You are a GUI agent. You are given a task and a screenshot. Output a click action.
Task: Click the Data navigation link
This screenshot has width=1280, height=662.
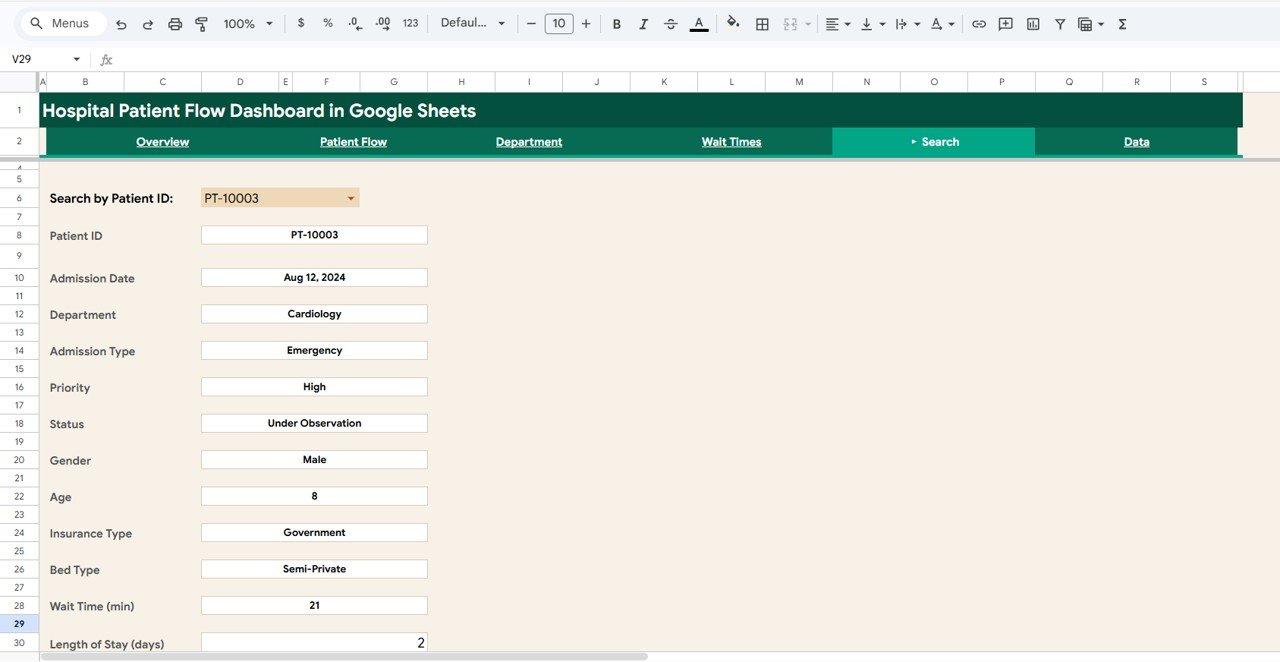1136,142
